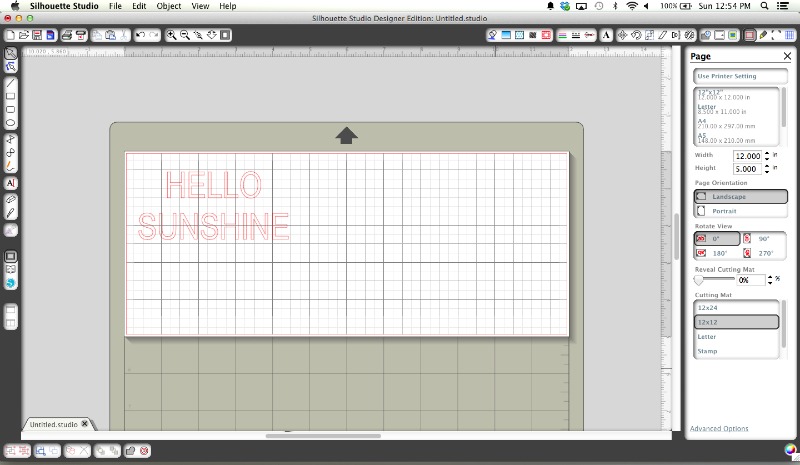
Task: Select the Line drawing tool
Action: (11, 83)
